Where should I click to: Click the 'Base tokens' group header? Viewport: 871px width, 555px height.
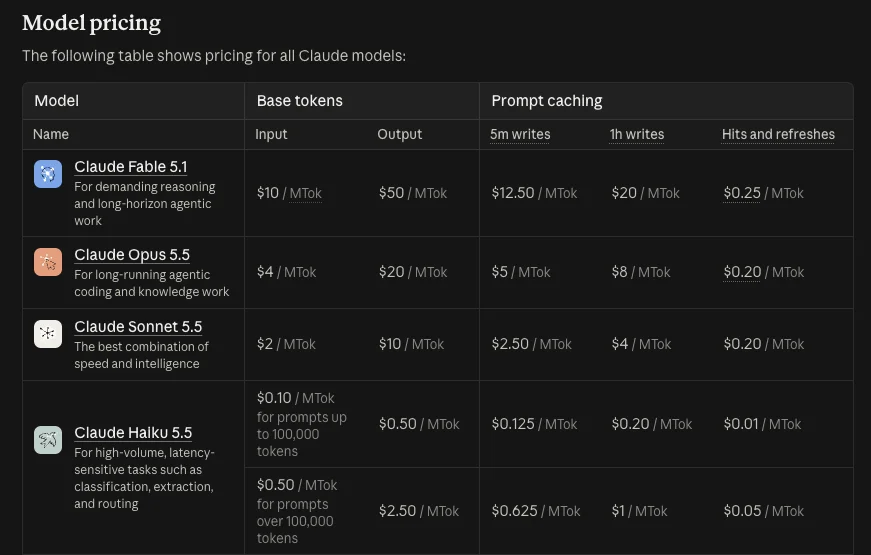pyautogui.click(x=299, y=101)
